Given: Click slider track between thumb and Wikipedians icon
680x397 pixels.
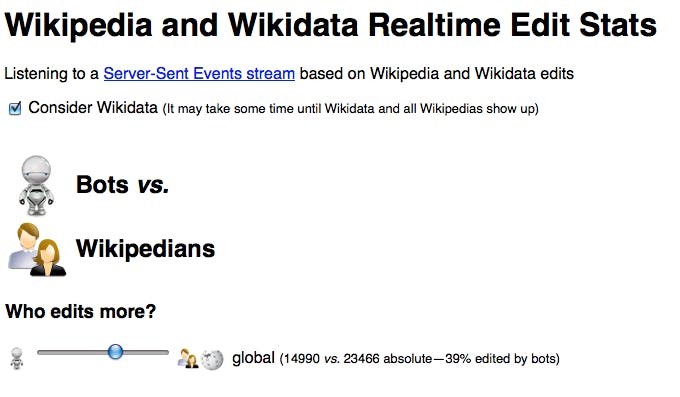Looking at the screenshot, I should click(146, 352).
